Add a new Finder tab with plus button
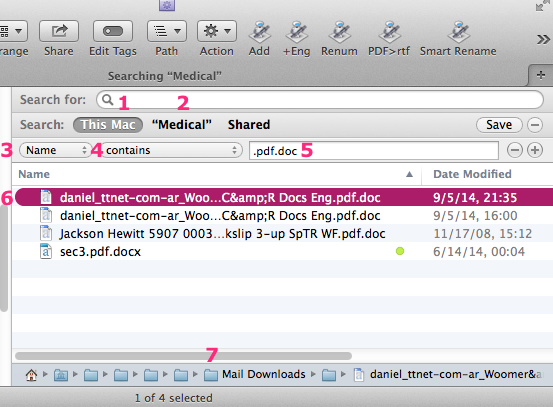 [541, 75]
